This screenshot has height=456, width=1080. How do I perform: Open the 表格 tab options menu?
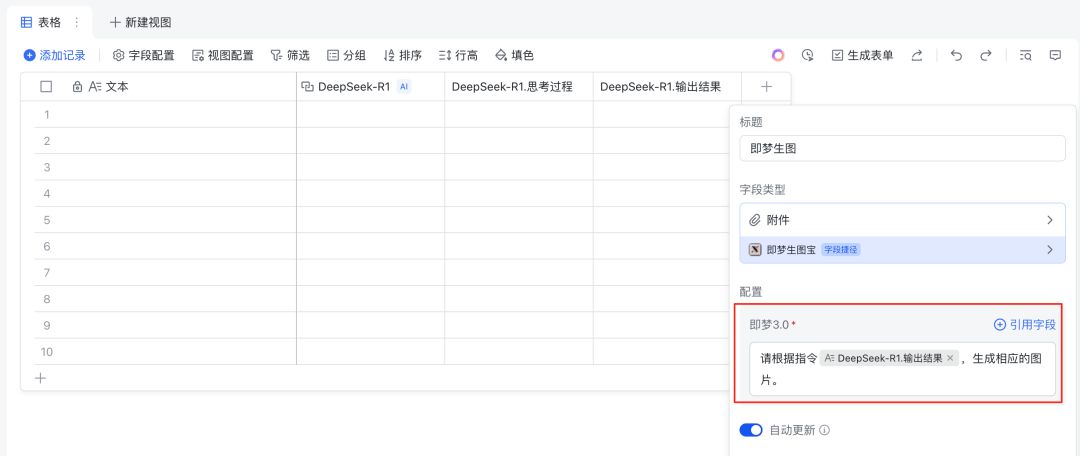click(76, 22)
